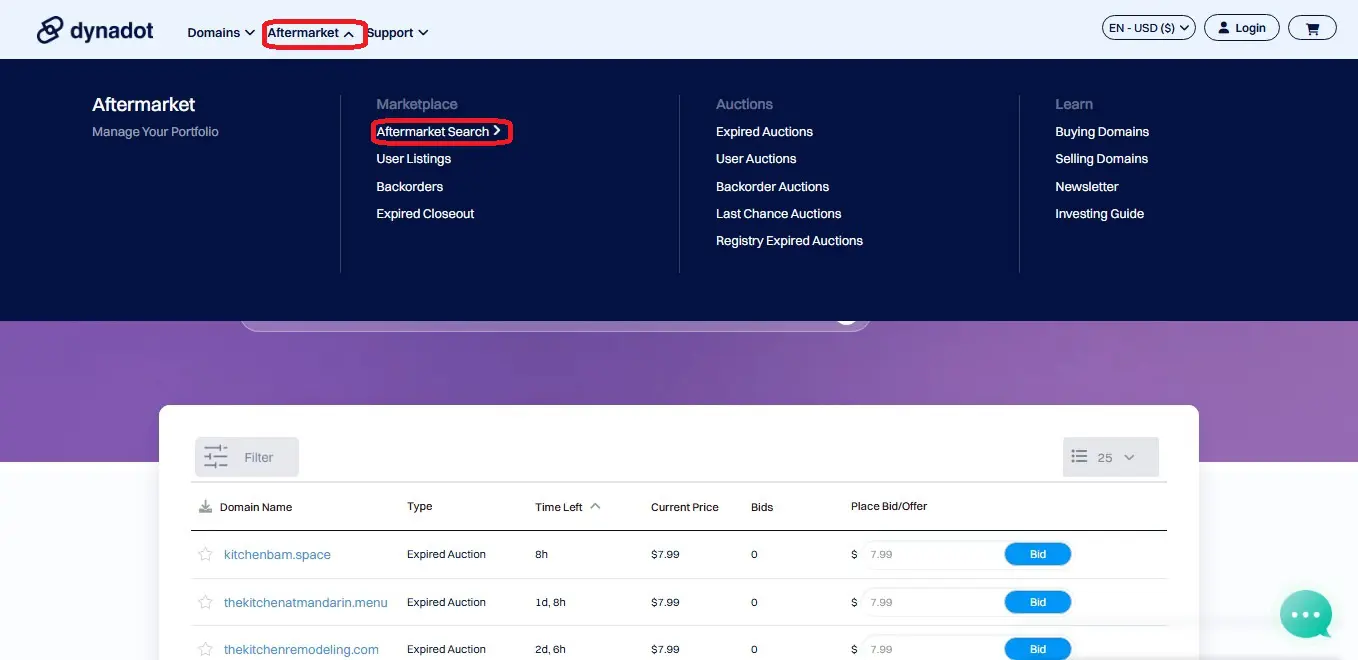Viewport: 1358px width, 660px height.
Task: Click the chat support bubble icon
Action: tap(1306, 614)
